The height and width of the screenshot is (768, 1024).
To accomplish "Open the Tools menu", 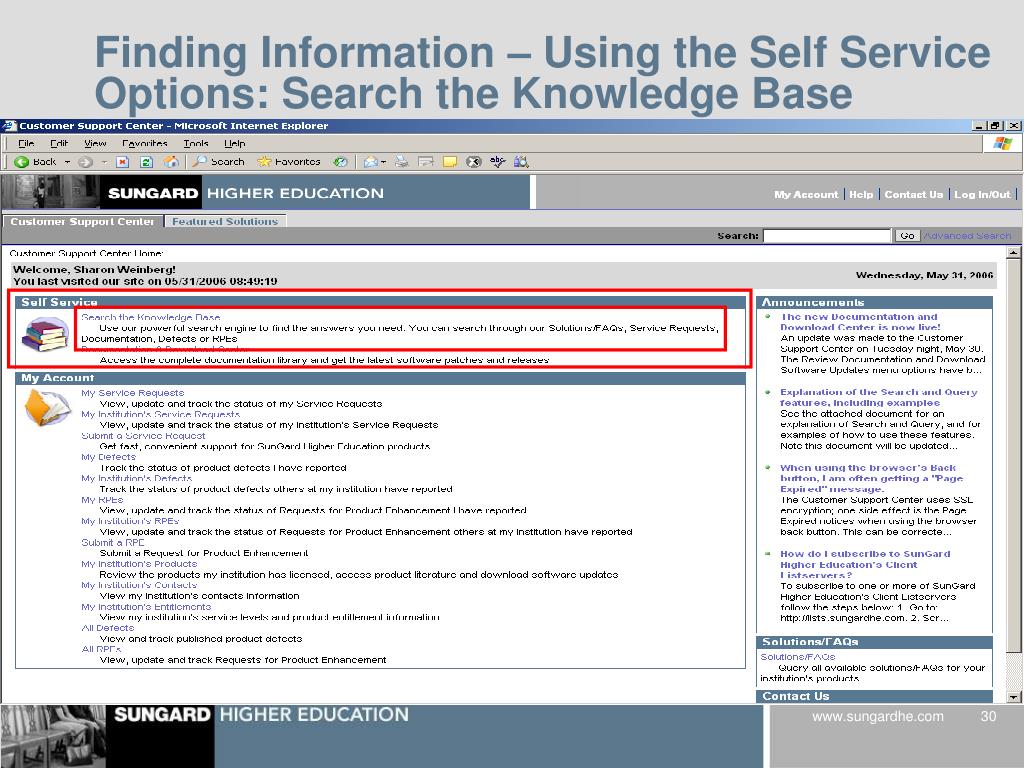I will [196, 143].
